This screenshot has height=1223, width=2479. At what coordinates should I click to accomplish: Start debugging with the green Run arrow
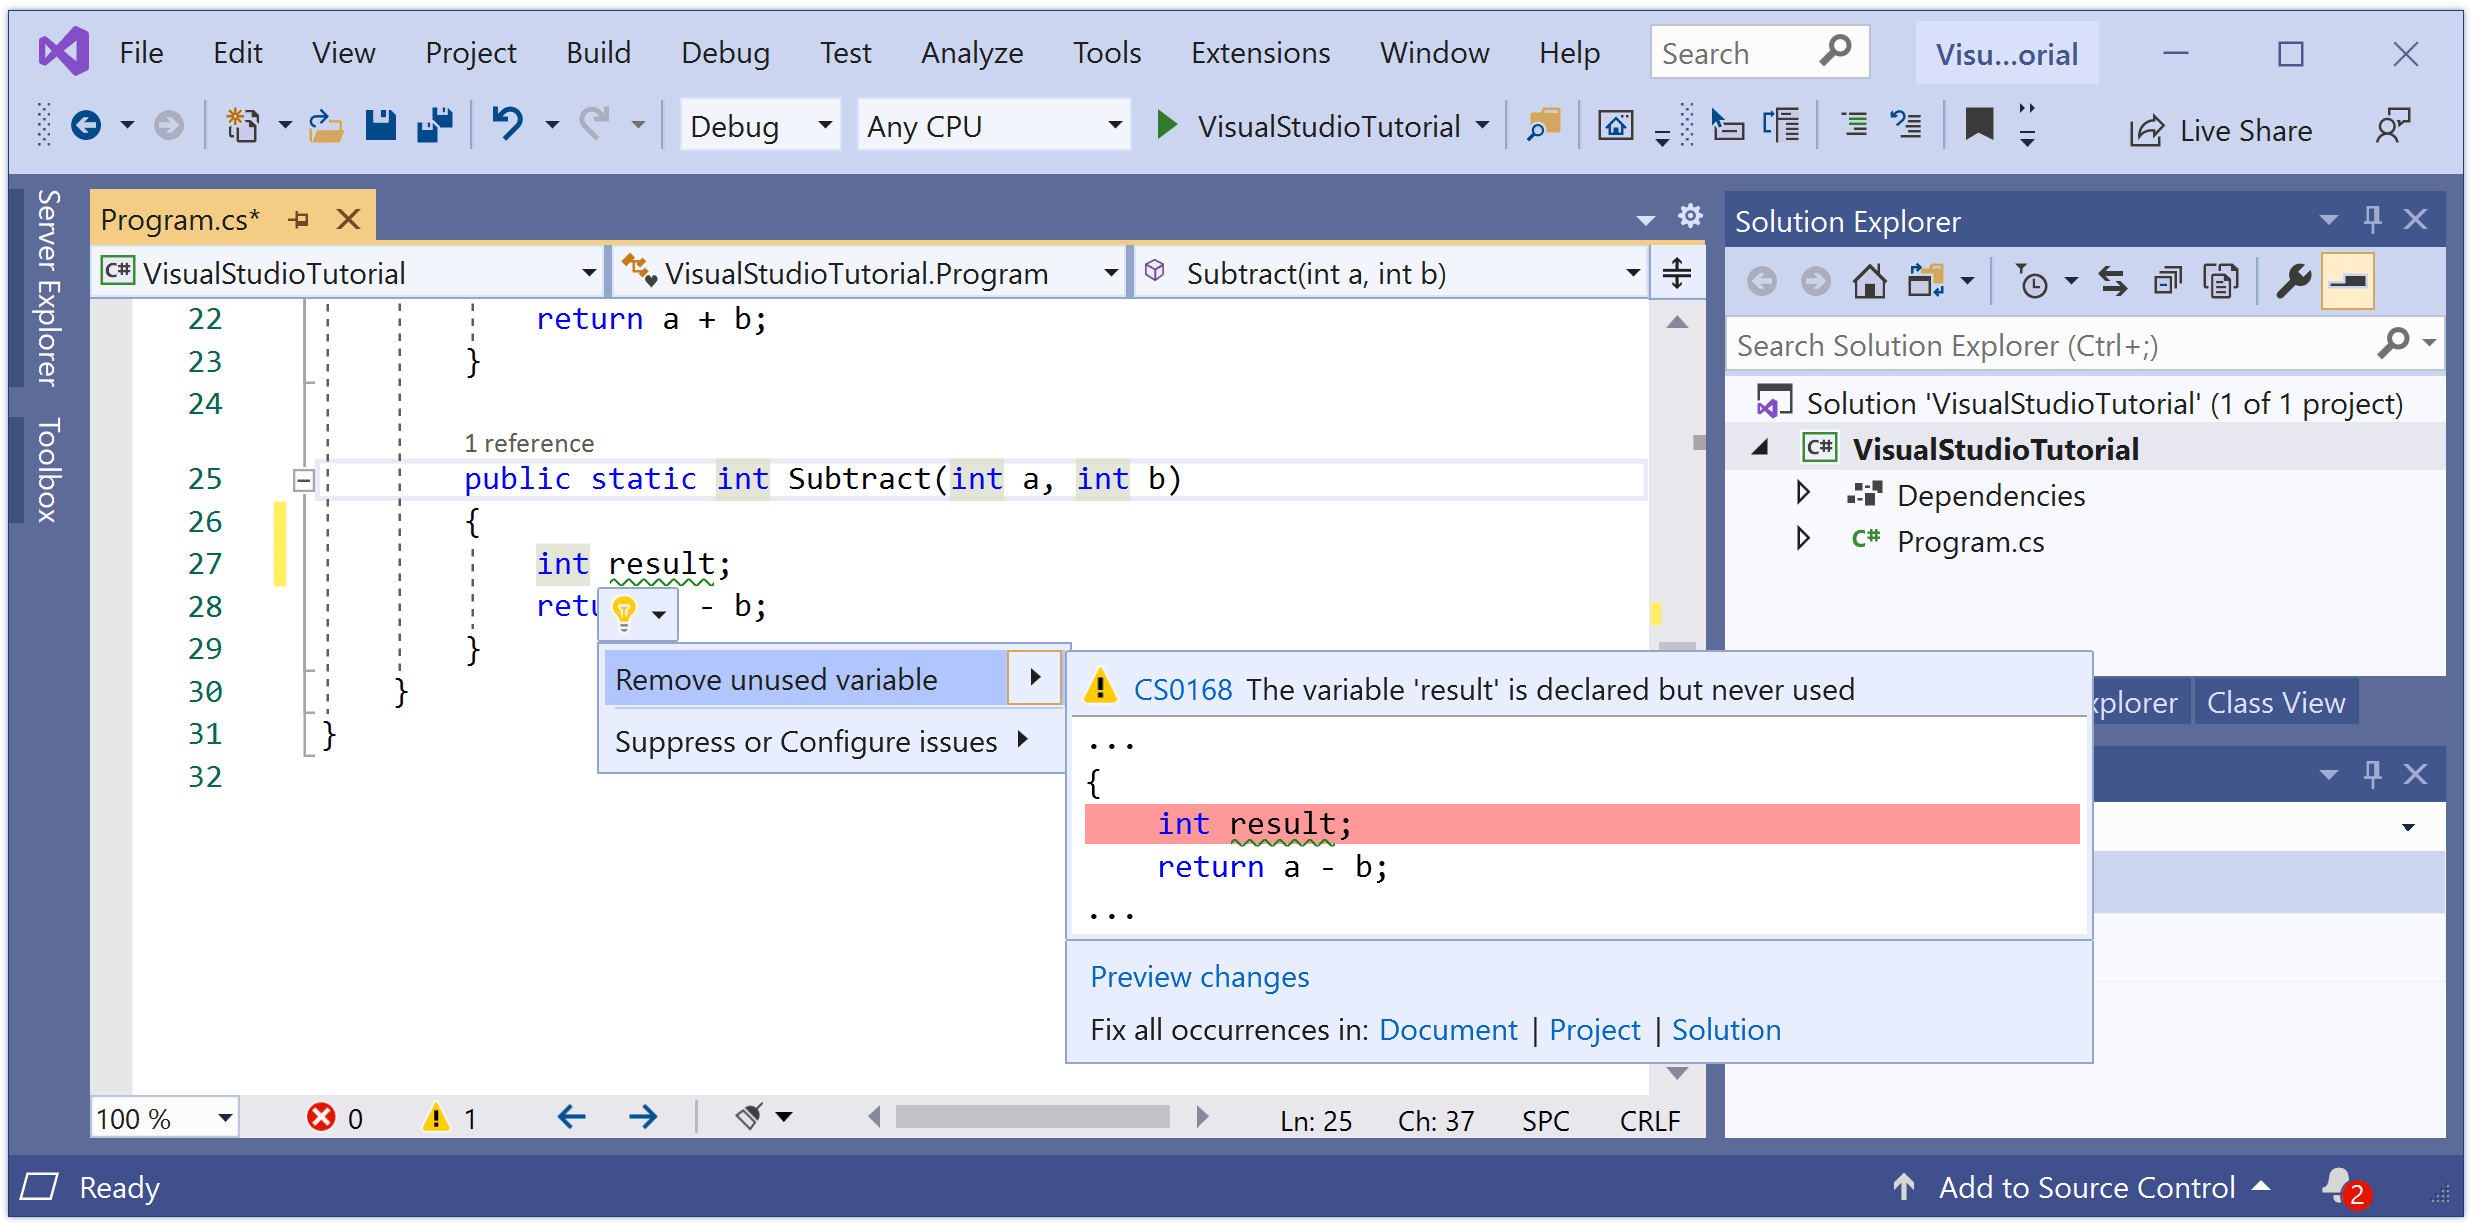click(1166, 125)
